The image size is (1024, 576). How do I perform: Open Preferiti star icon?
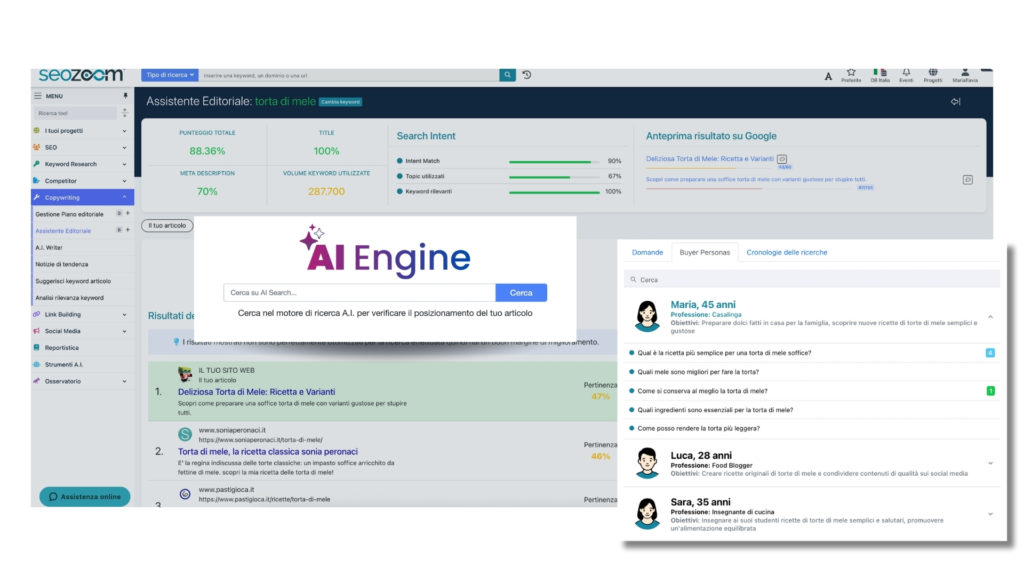(851, 72)
